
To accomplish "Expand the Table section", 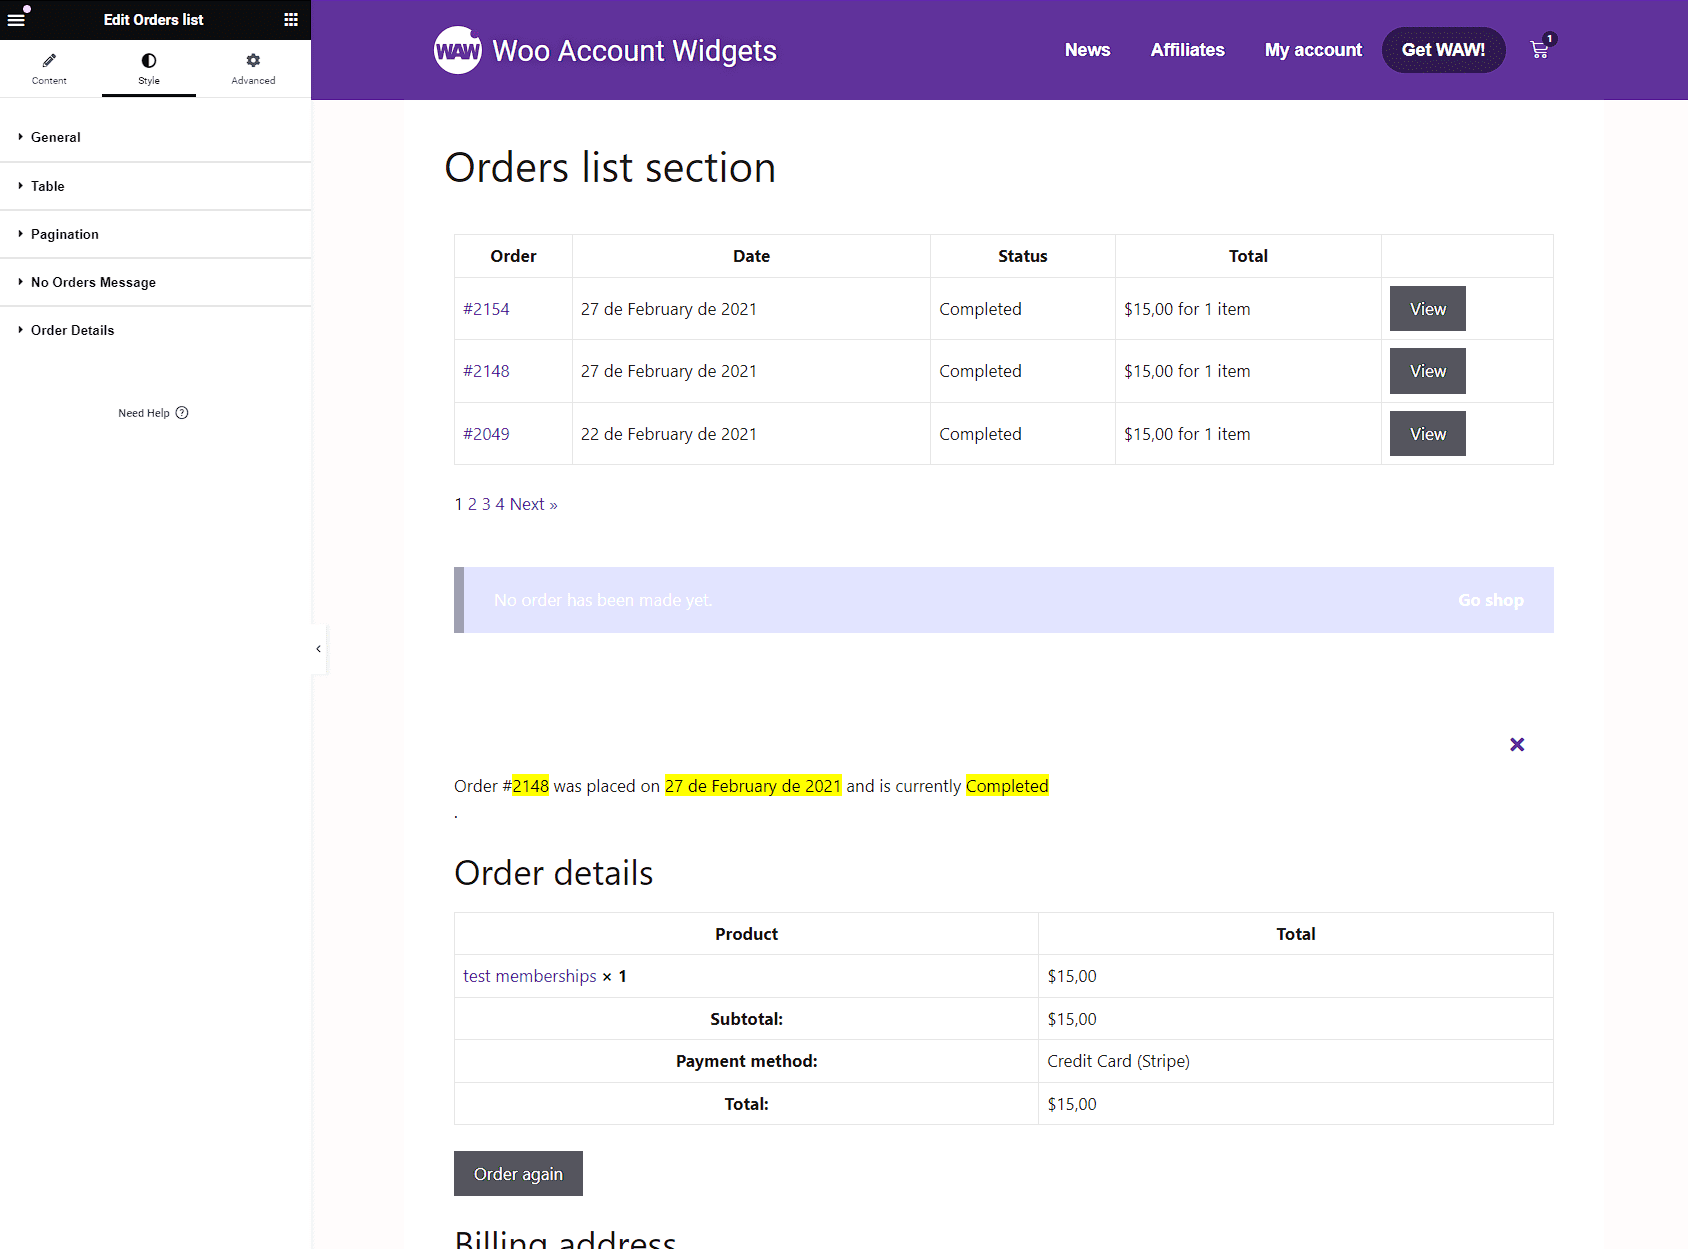I will pyautogui.click(x=155, y=186).
